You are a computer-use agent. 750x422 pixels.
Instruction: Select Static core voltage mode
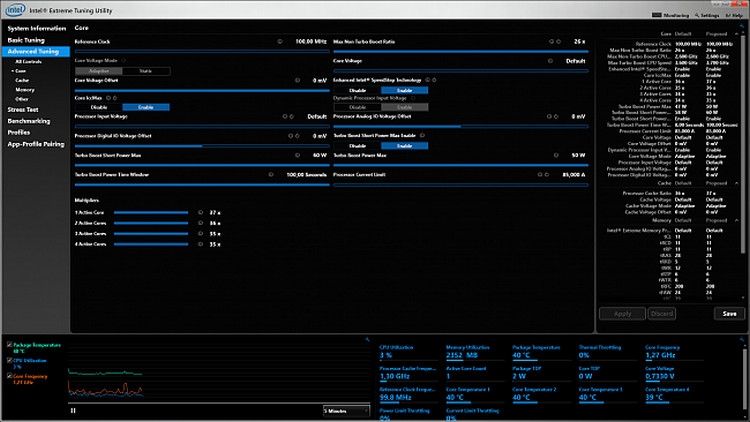146,71
